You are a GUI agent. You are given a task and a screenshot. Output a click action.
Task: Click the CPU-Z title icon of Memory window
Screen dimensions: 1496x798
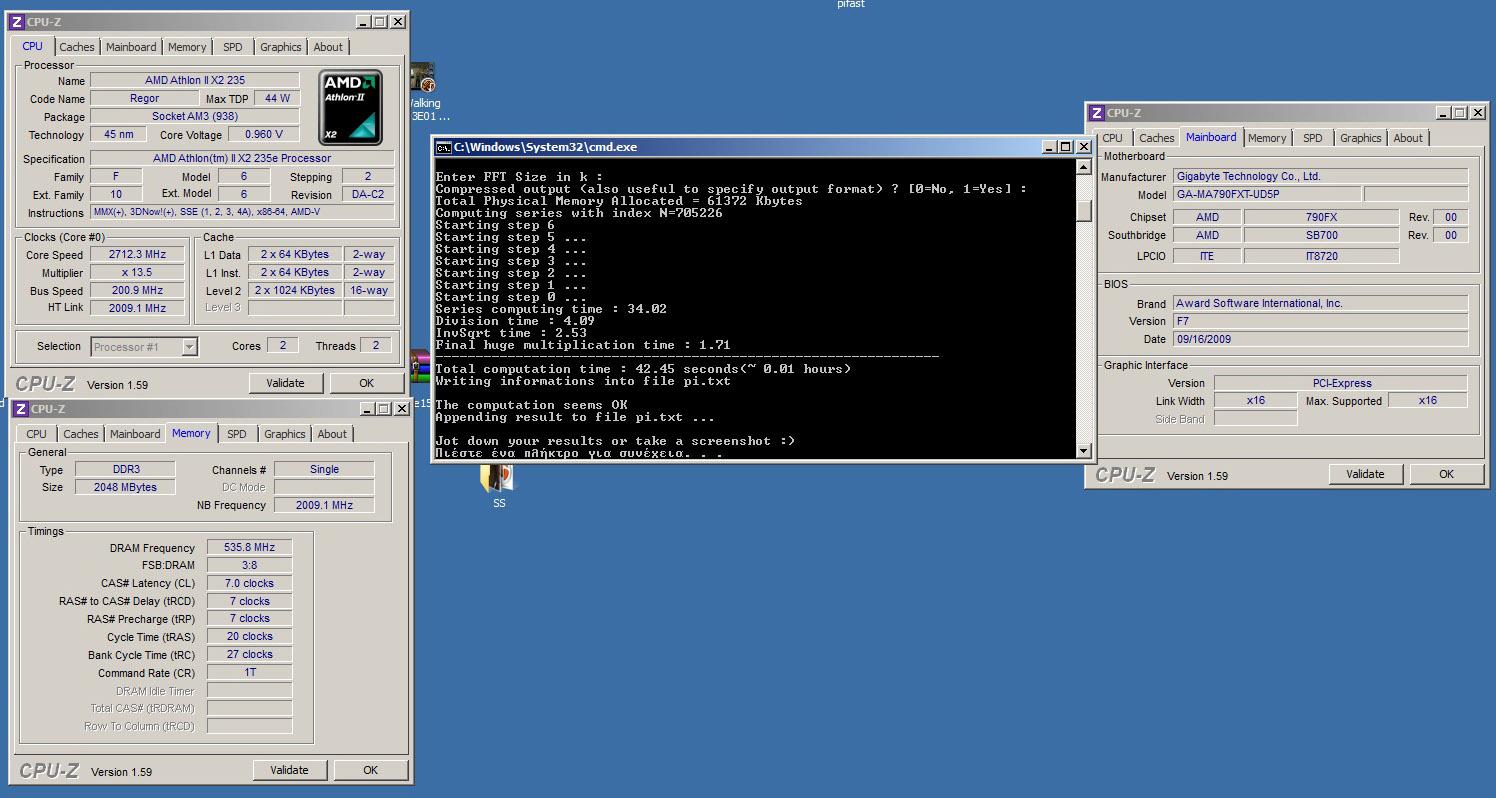click(21, 409)
